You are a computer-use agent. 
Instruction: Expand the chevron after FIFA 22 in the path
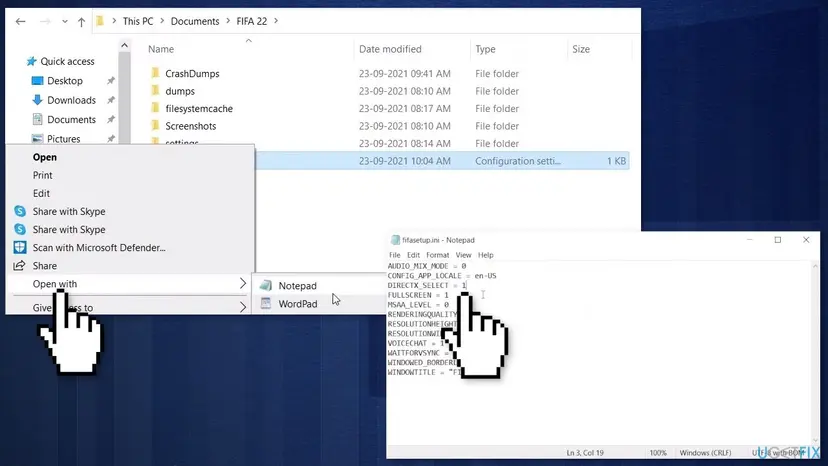tap(276, 21)
